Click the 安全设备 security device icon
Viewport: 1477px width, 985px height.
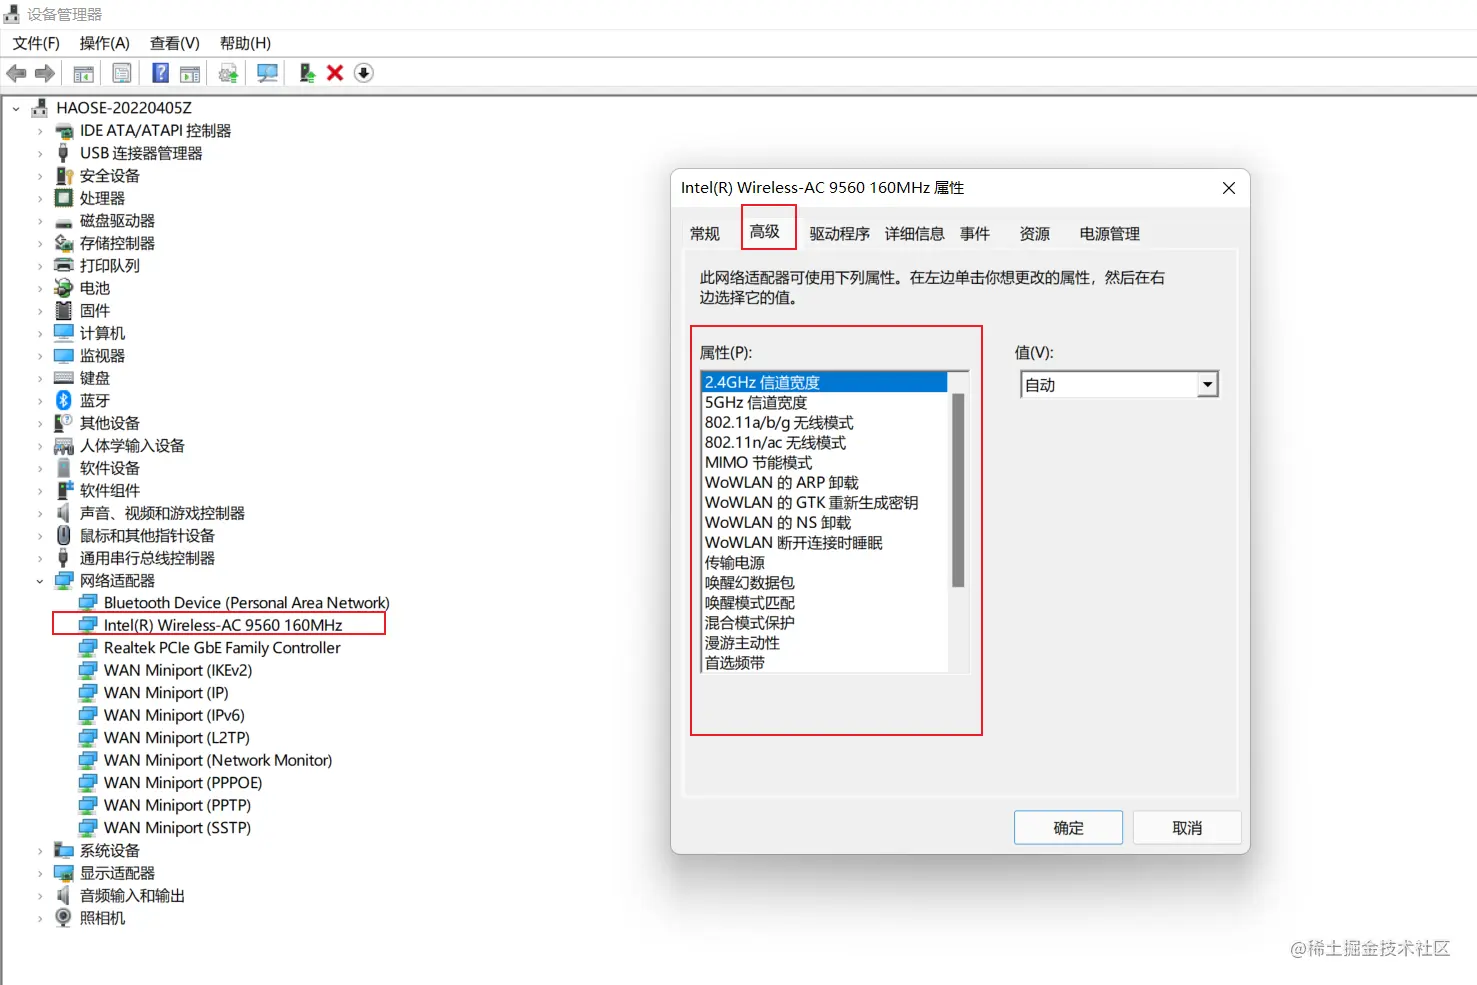click(x=64, y=175)
